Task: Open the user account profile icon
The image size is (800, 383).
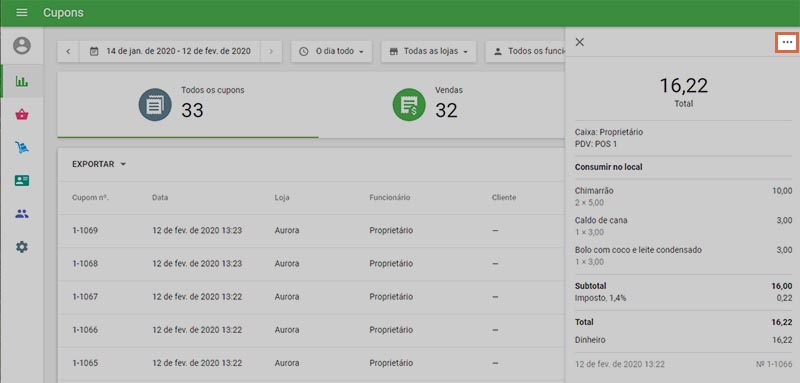Action: [21, 46]
